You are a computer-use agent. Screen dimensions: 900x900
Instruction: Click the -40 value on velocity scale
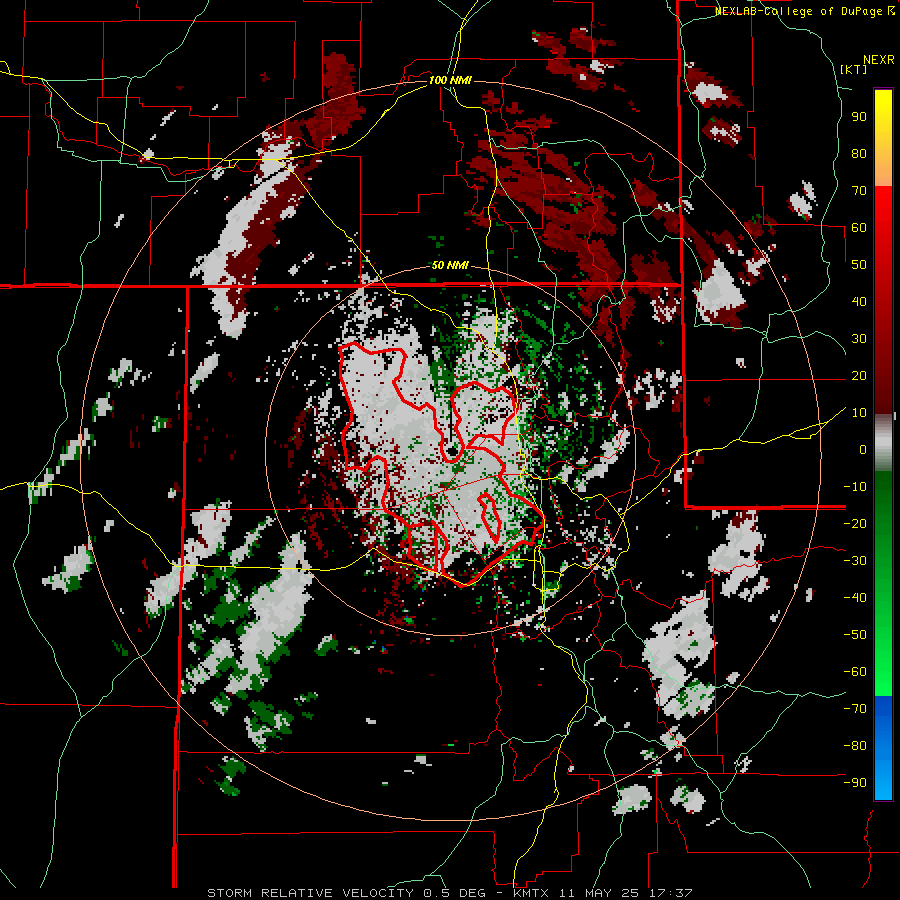pos(855,598)
